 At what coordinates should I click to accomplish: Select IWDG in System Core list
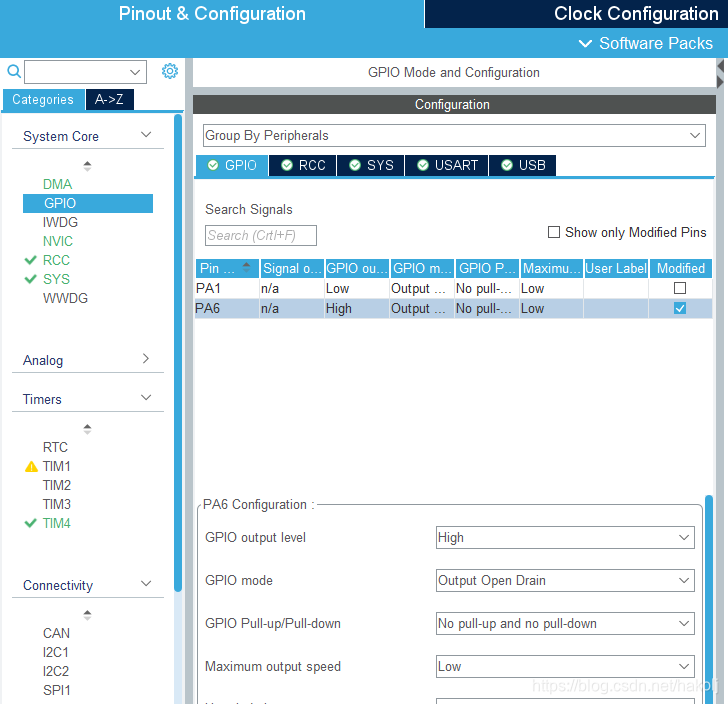(60, 222)
